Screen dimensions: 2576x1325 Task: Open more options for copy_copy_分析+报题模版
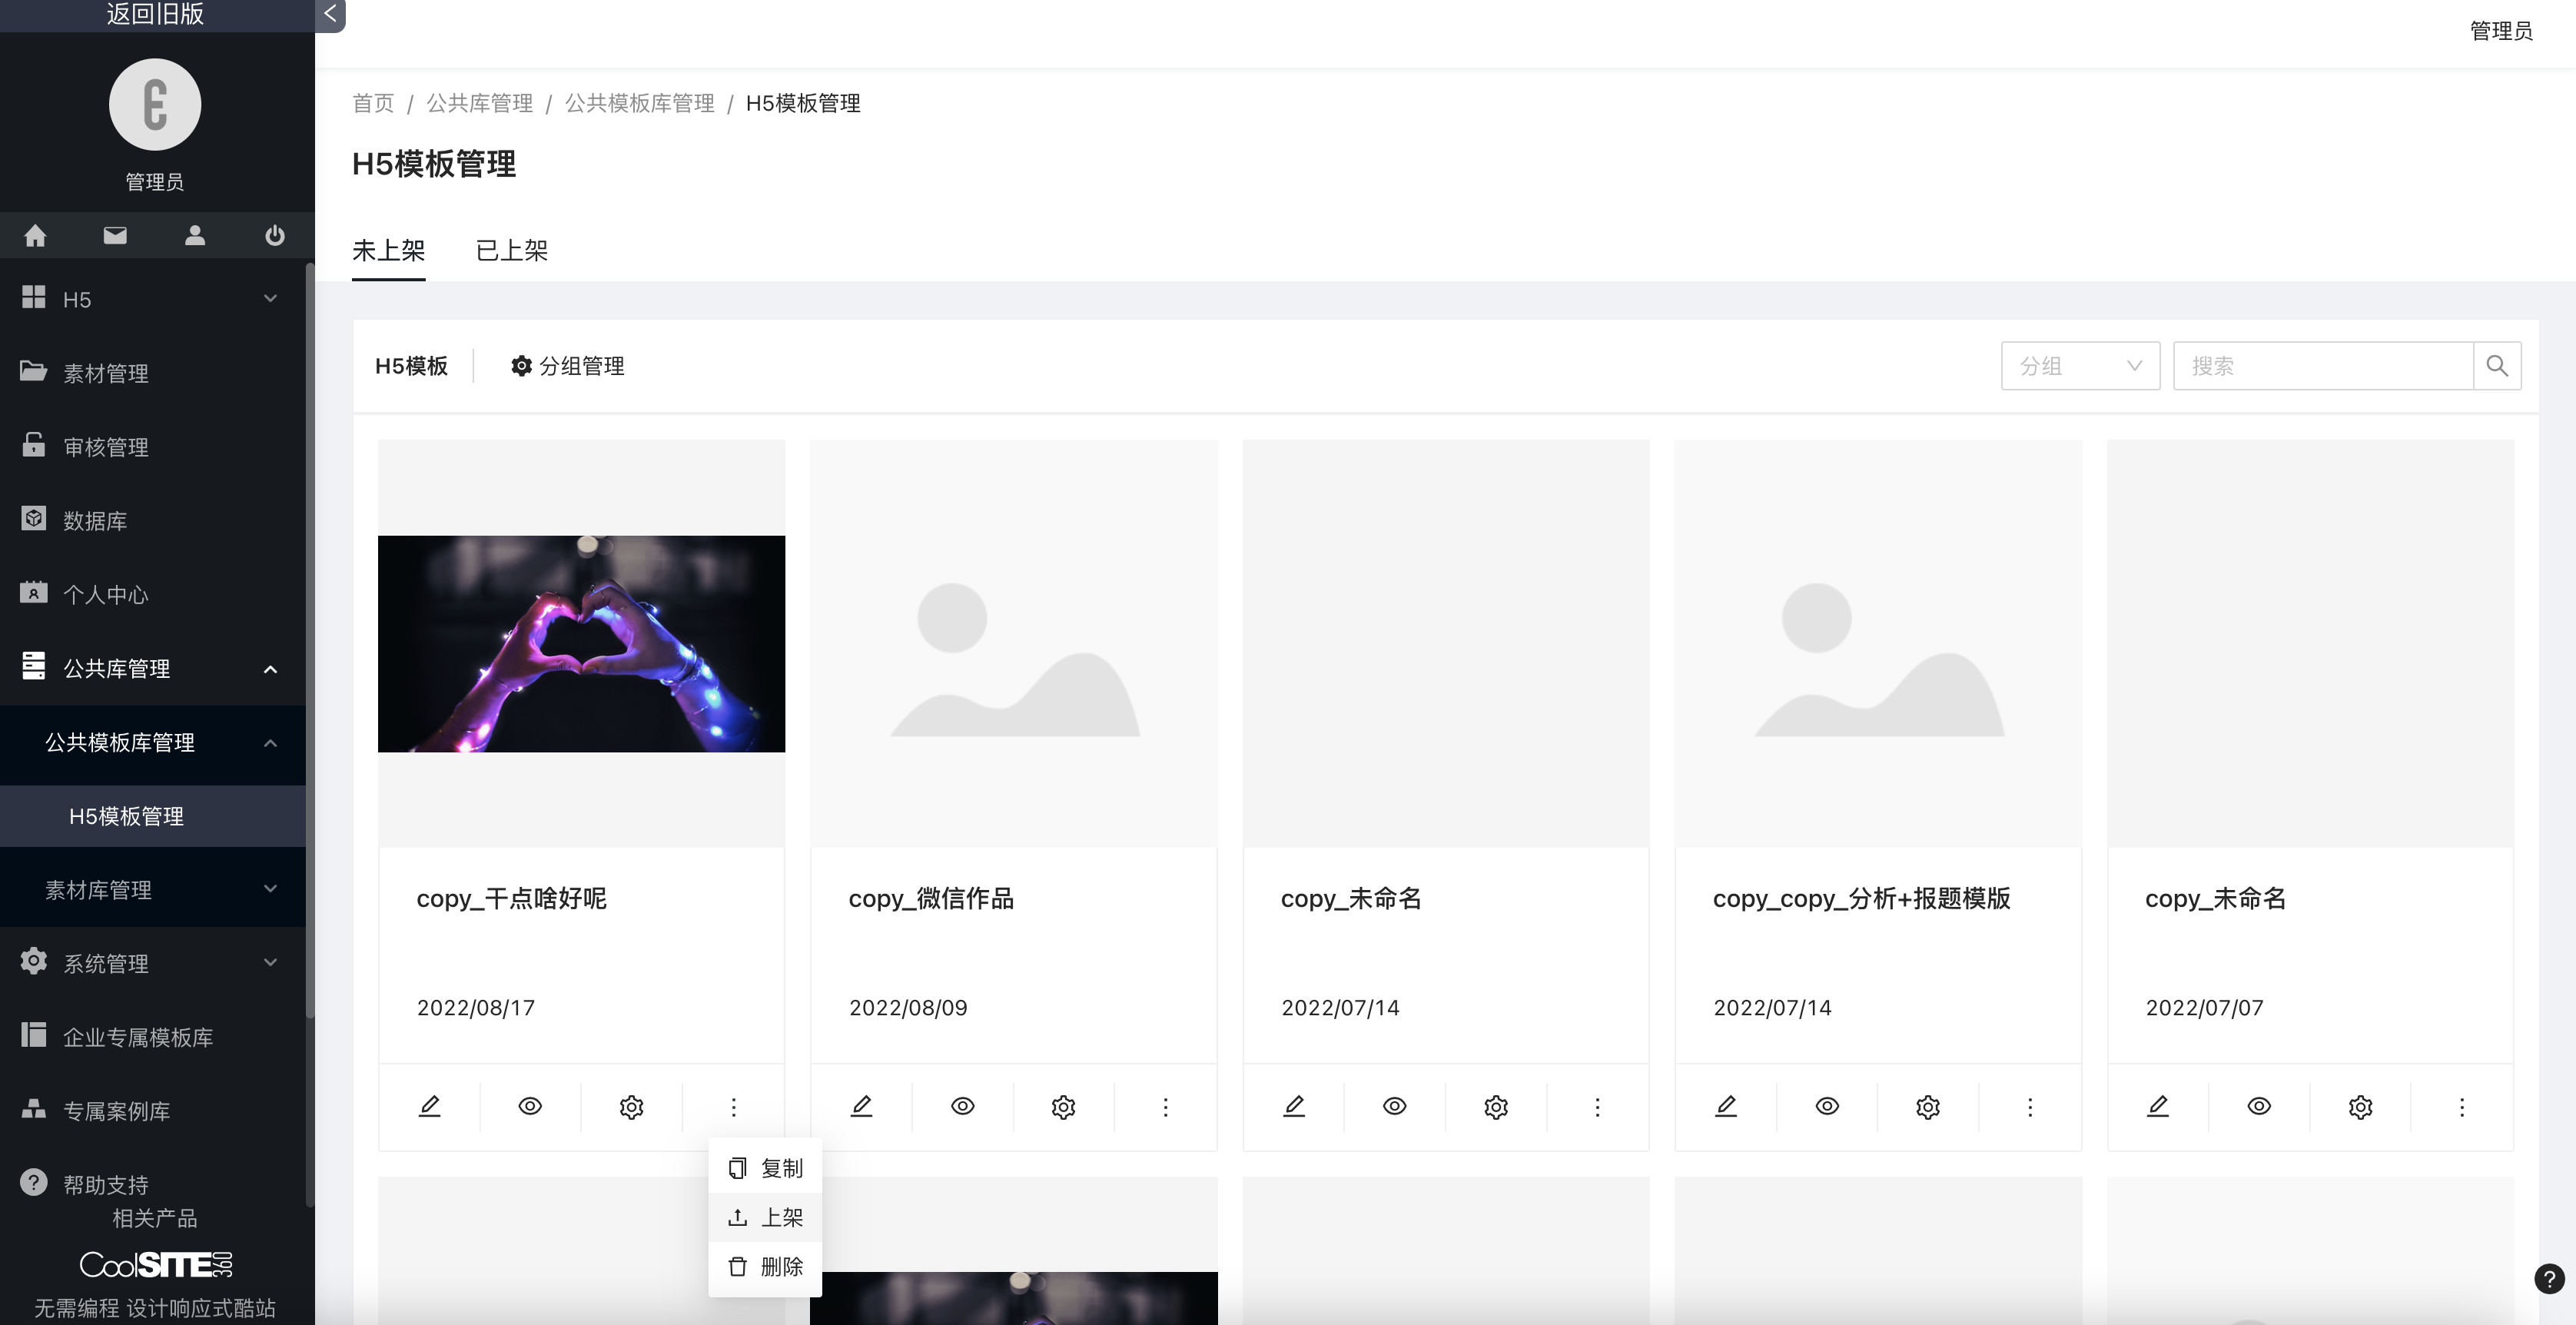click(2029, 1106)
